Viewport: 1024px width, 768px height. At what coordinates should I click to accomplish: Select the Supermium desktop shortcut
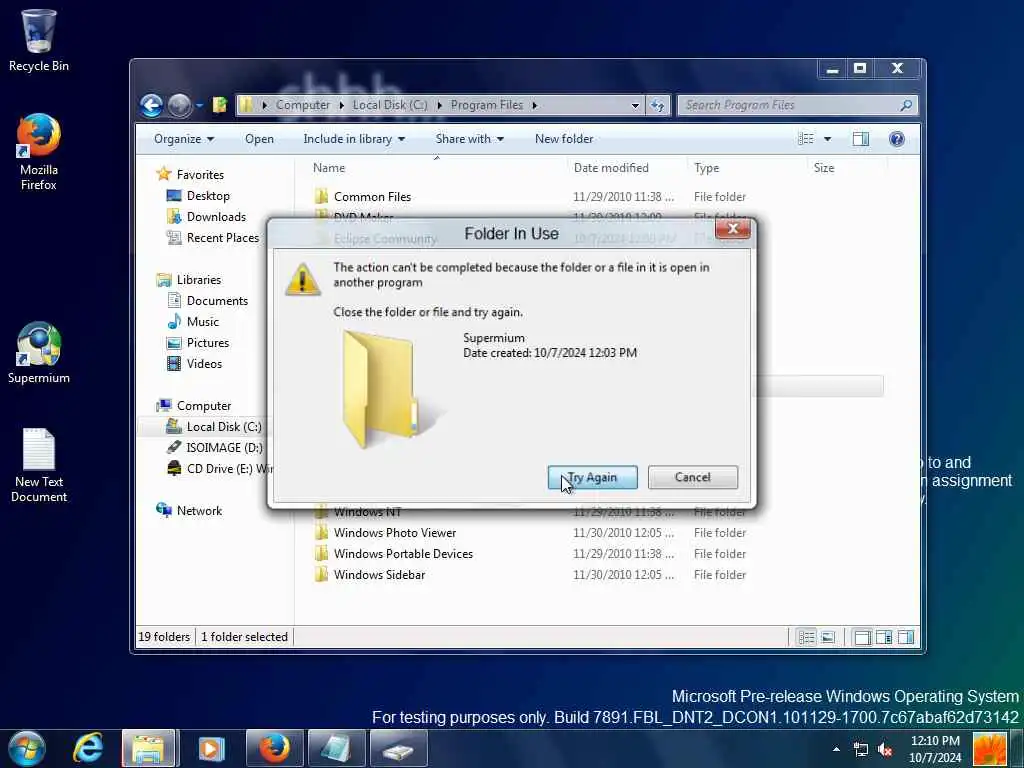(x=39, y=353)
